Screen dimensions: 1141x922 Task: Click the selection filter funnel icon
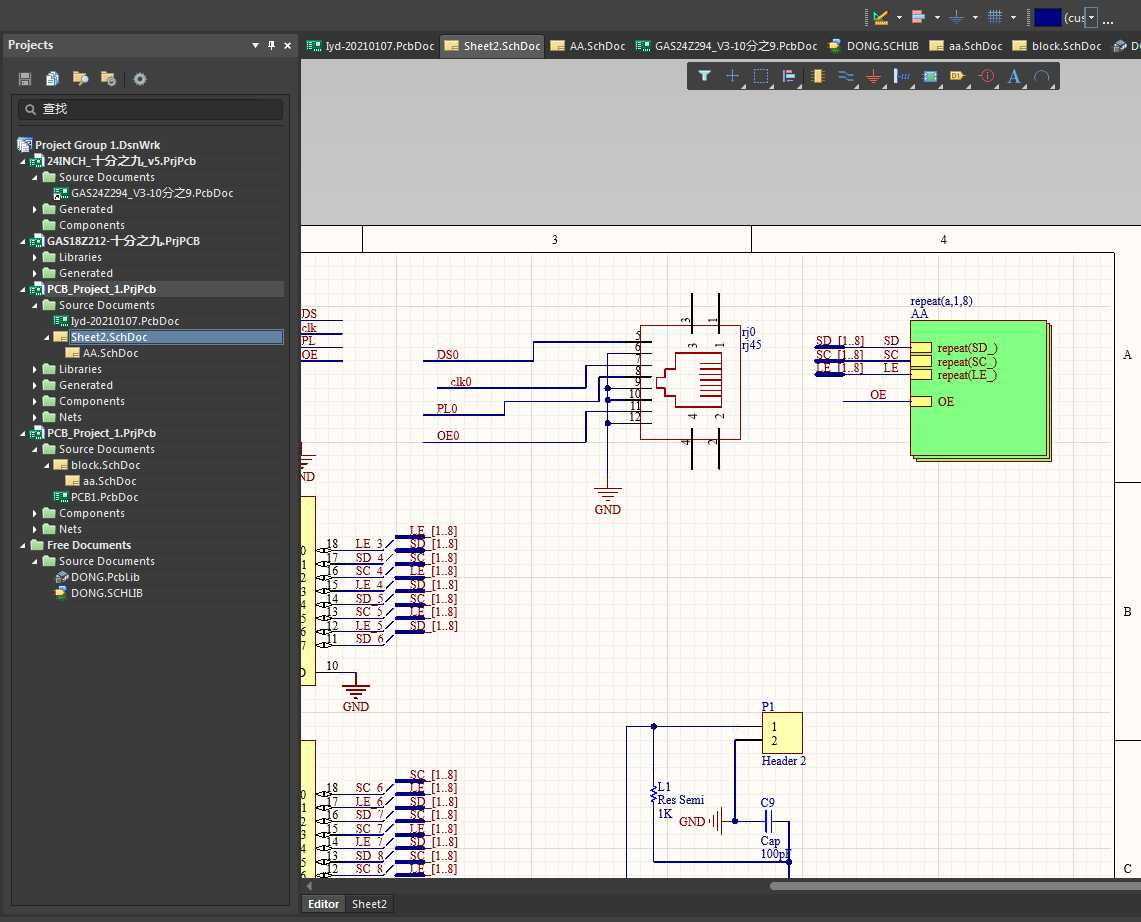(x=704, y=76)
